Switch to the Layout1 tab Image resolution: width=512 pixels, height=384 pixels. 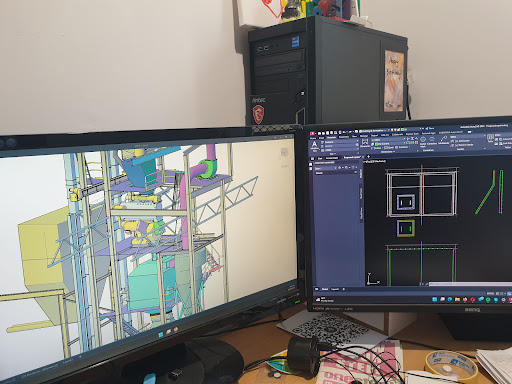335,289
